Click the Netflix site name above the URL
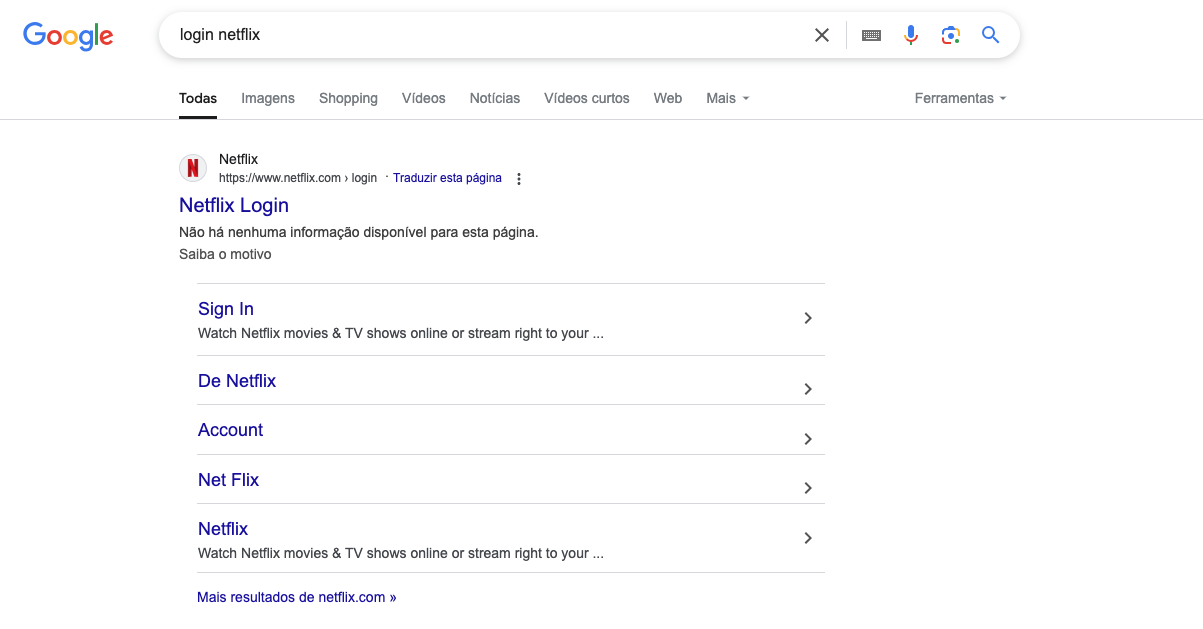Image resolution: width=1203 pixels, height=629 pixels. (x=238, y=159)
